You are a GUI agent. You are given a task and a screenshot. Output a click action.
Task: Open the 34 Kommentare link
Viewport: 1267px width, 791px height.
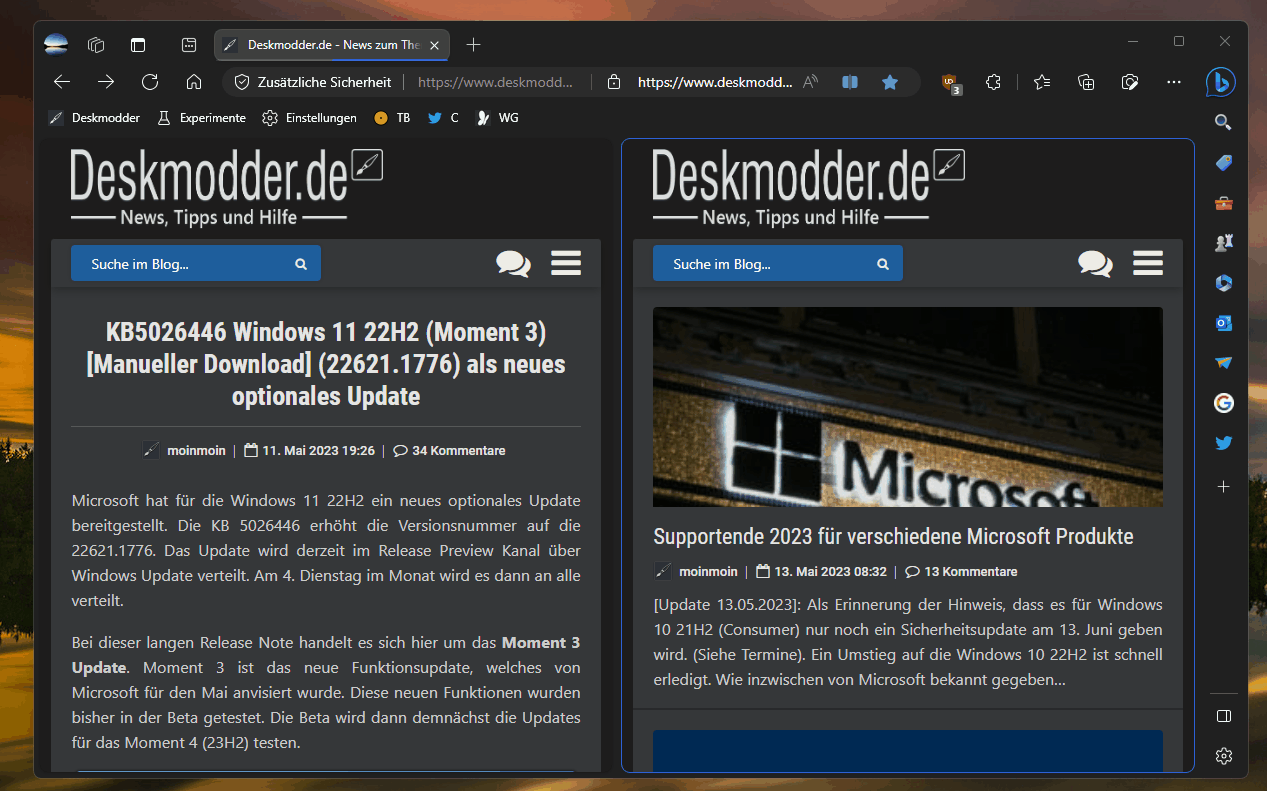(x=449, y=451)
